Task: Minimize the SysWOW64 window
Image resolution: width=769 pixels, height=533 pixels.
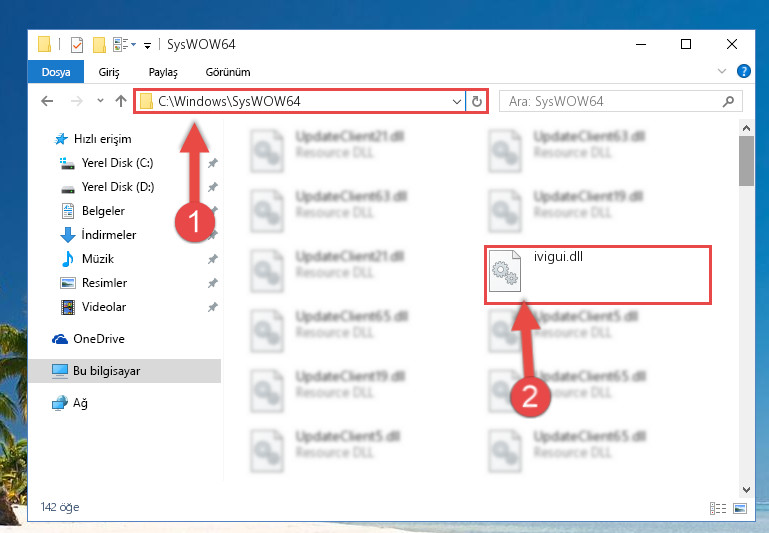Action: pos(641,45)
